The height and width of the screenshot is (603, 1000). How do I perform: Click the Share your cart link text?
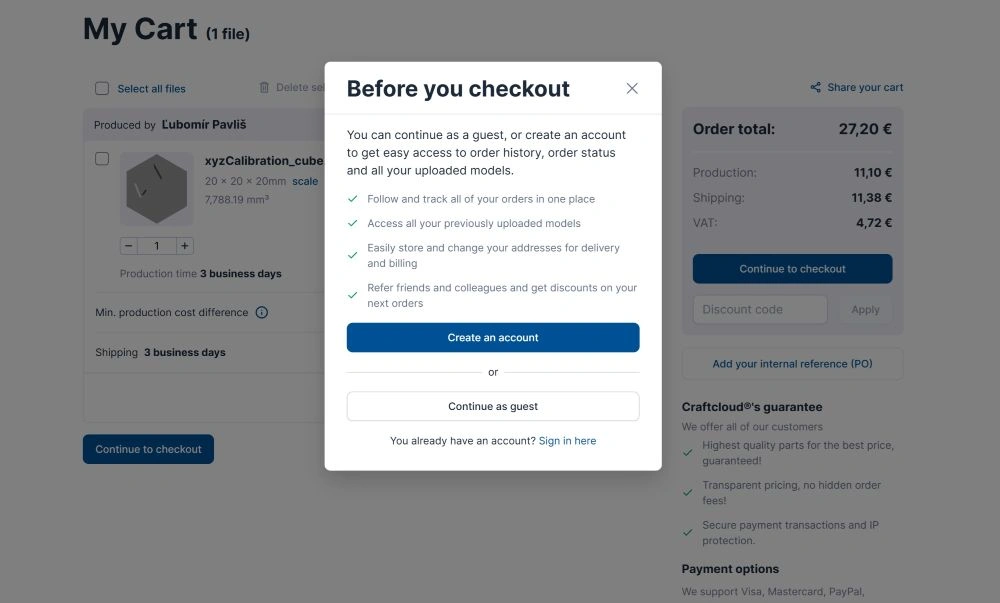[865, 88]
